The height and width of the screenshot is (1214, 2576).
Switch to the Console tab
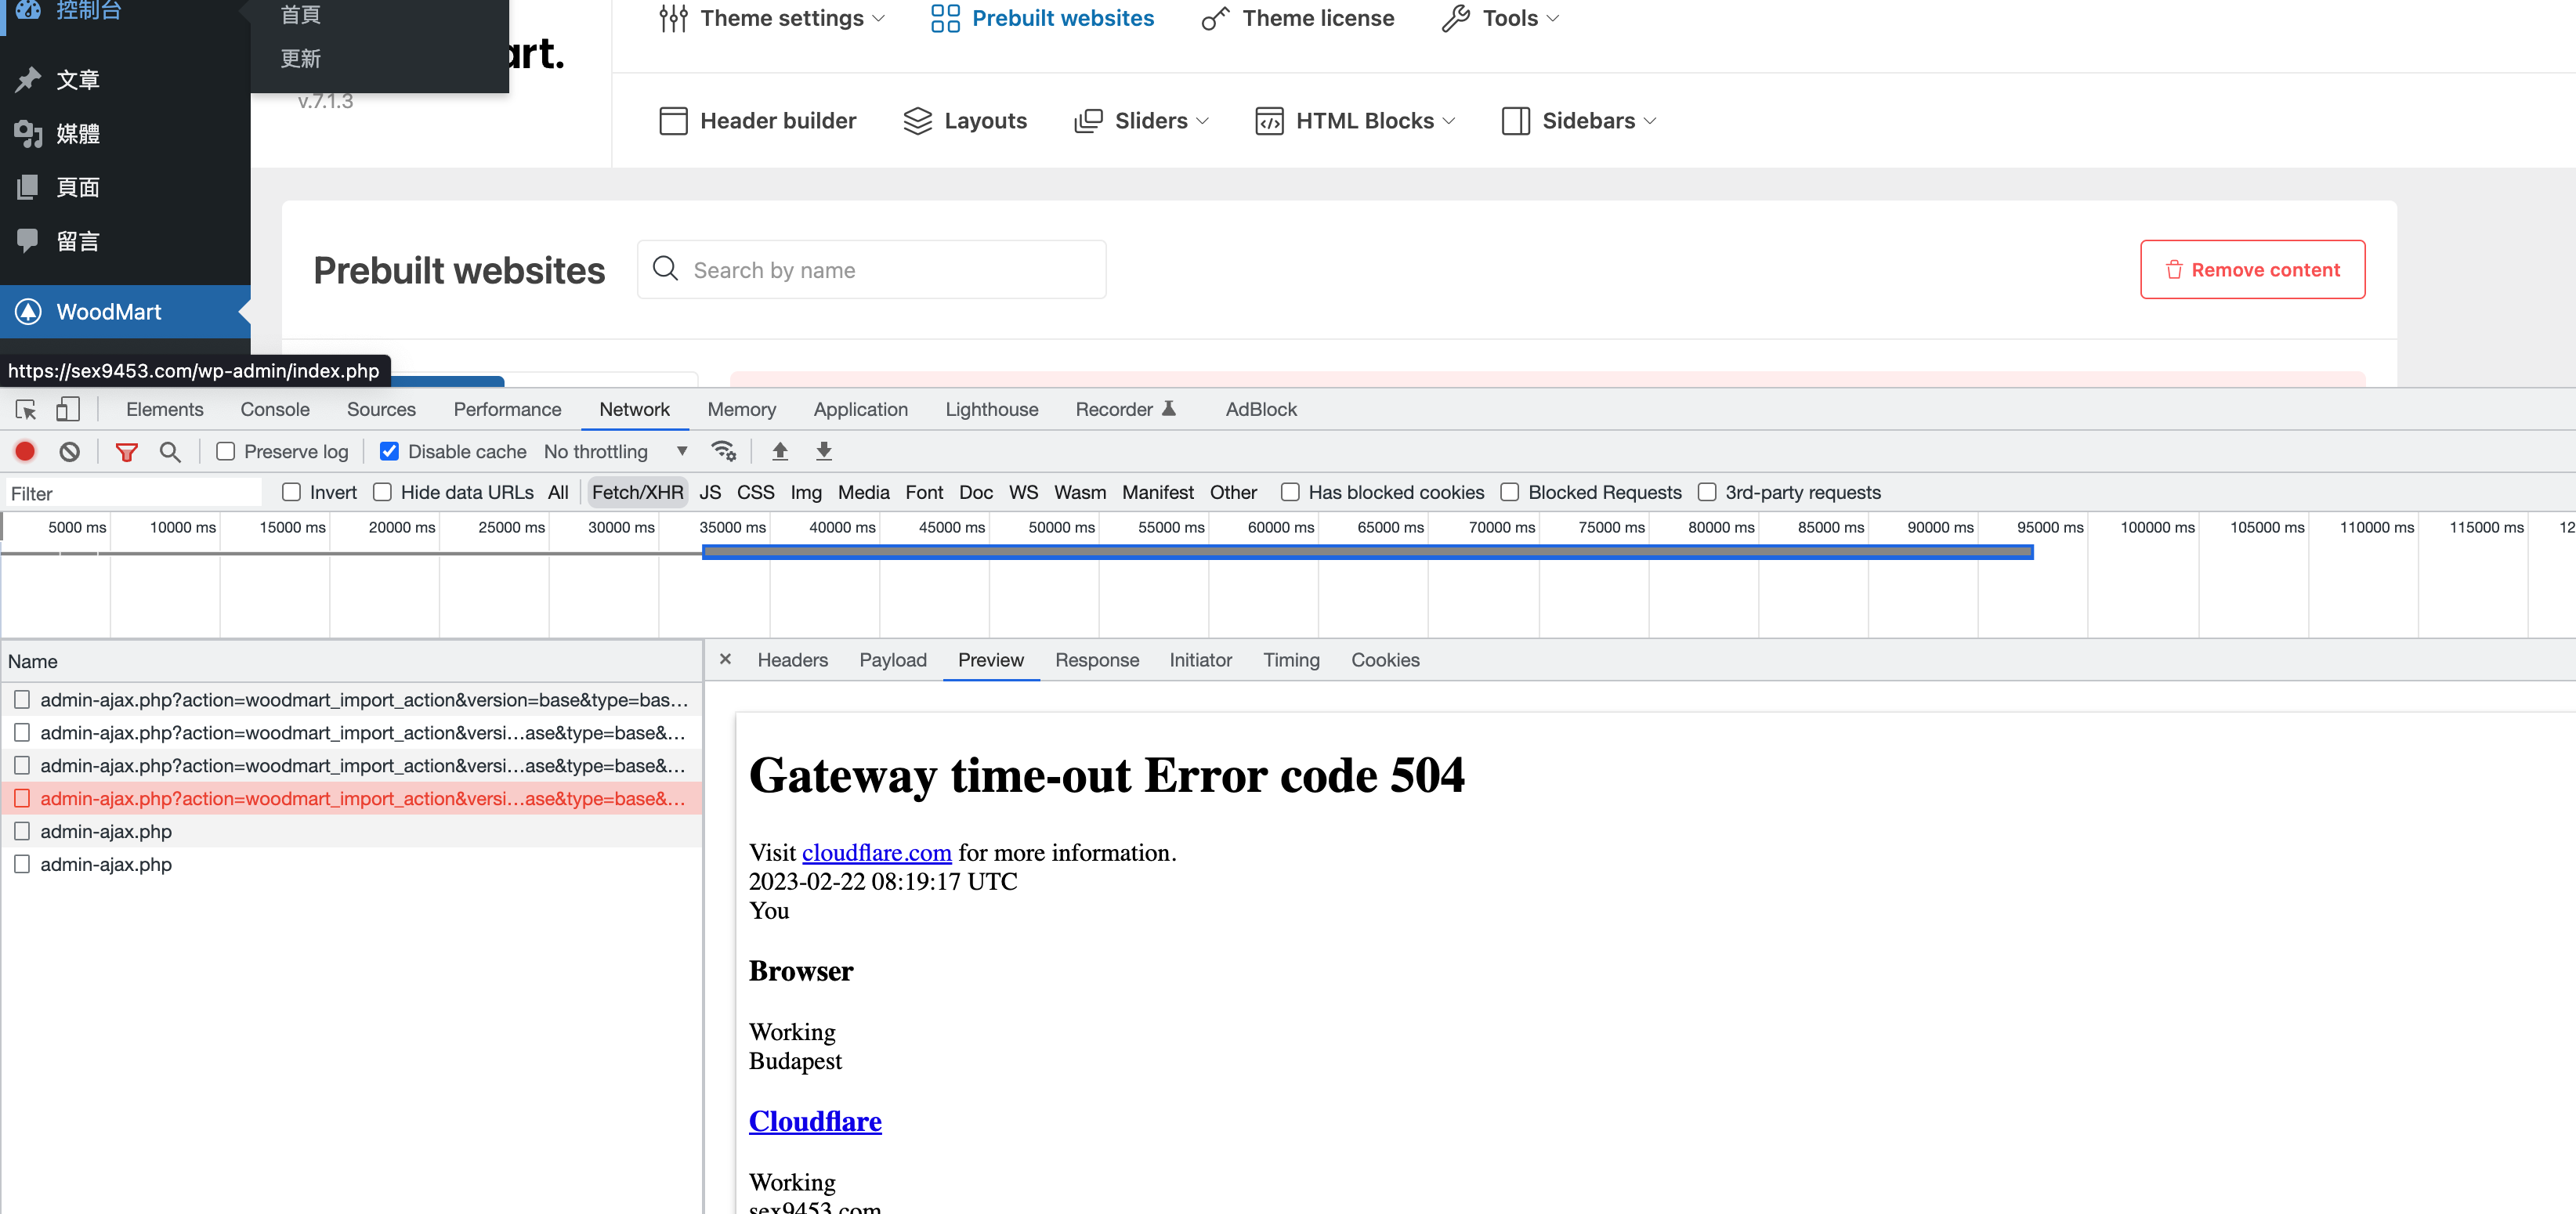pos(274,409)
